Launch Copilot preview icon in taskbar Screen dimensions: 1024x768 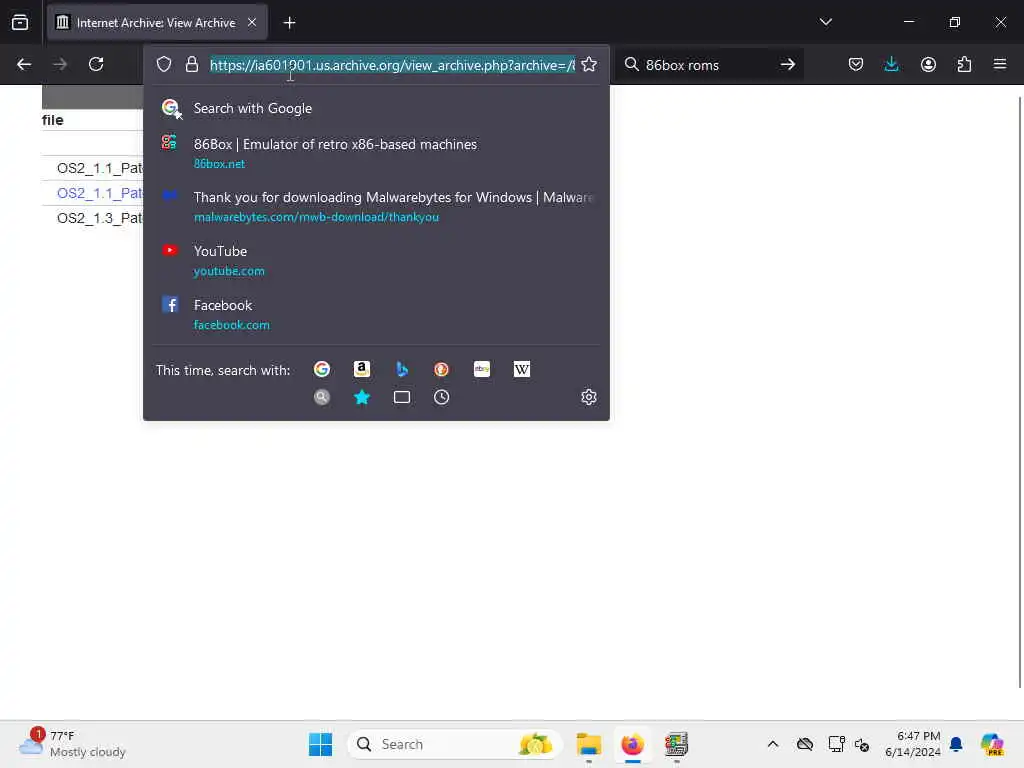click(x=992, y=744)
